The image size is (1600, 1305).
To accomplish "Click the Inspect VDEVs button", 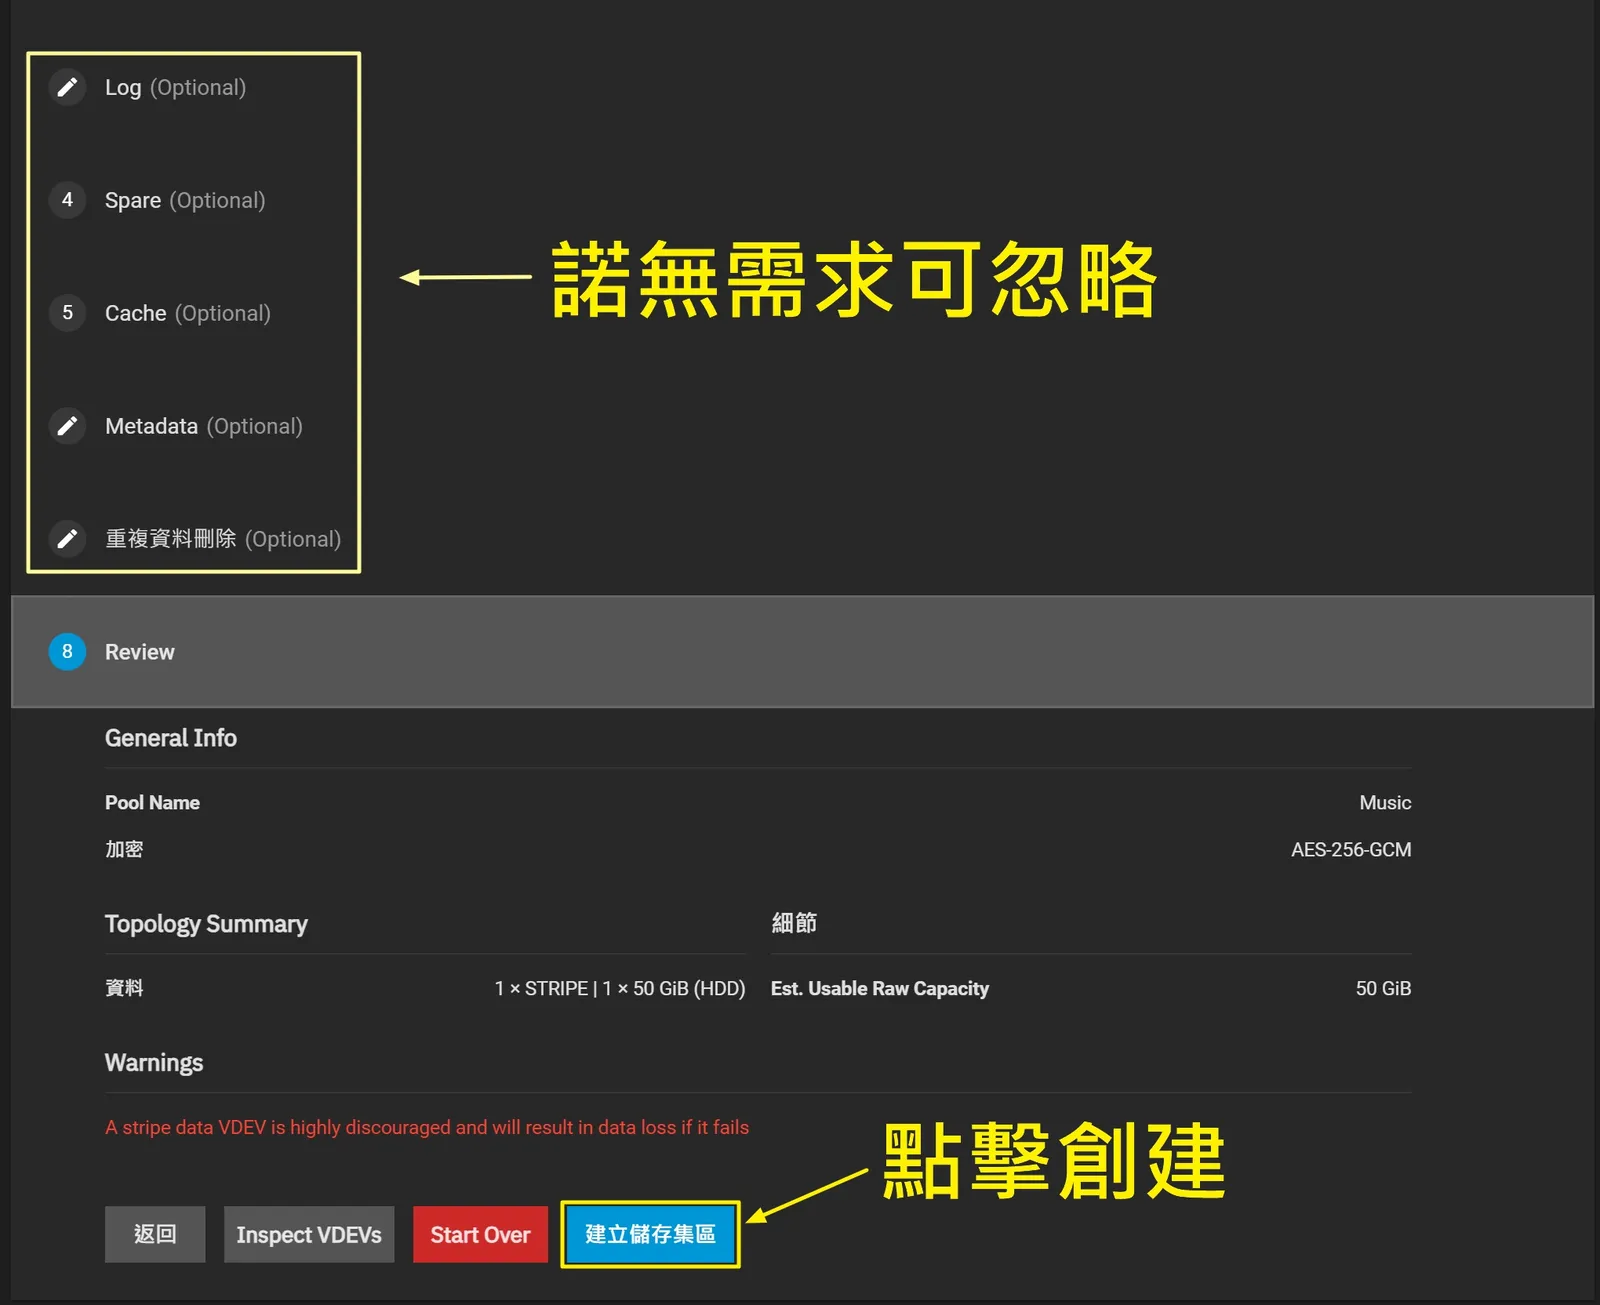I will [x=309, y=1234].
